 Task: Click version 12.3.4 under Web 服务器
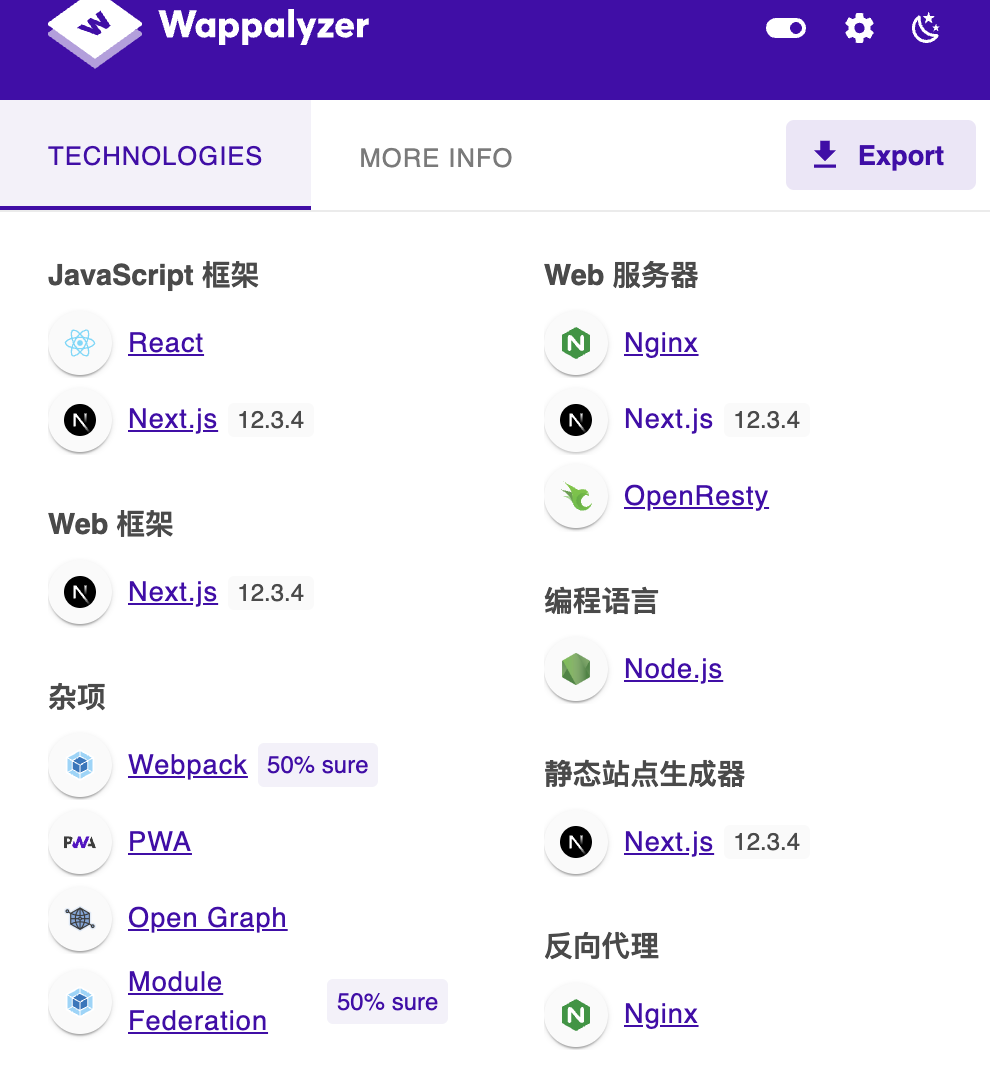click(x=766, y=420)
